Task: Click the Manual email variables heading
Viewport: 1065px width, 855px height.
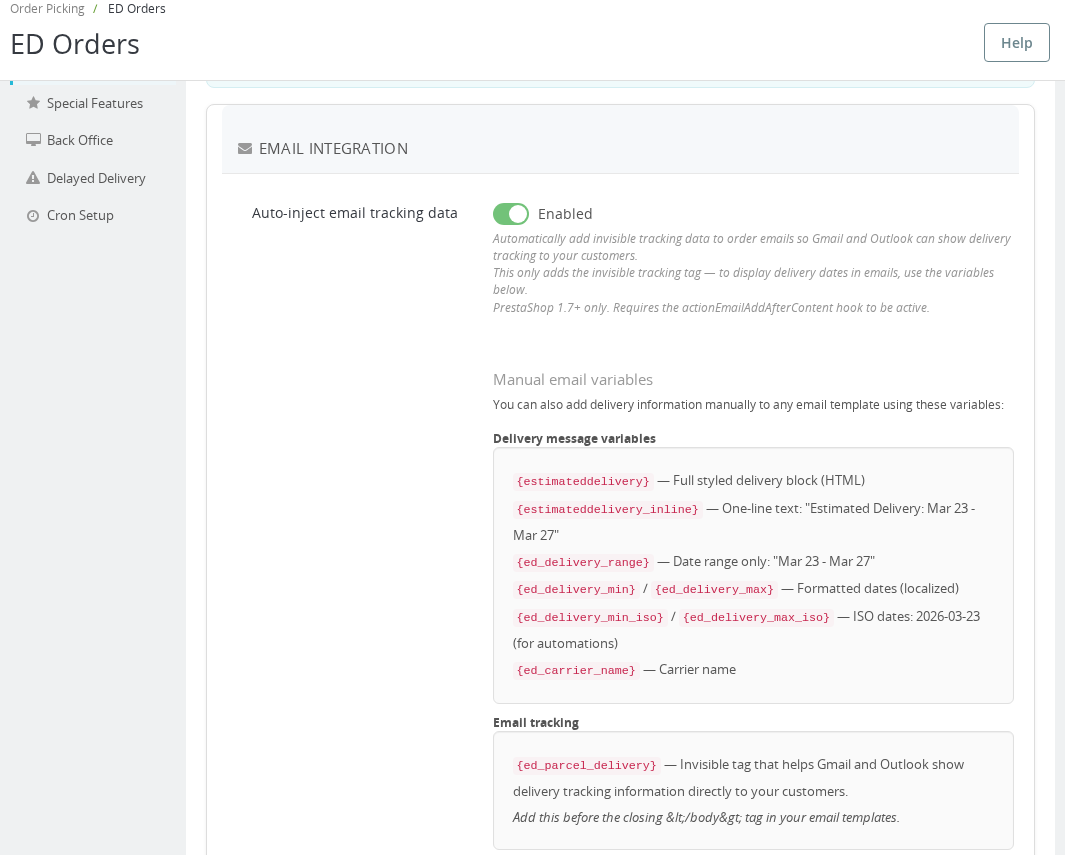Action: point(573,380)
